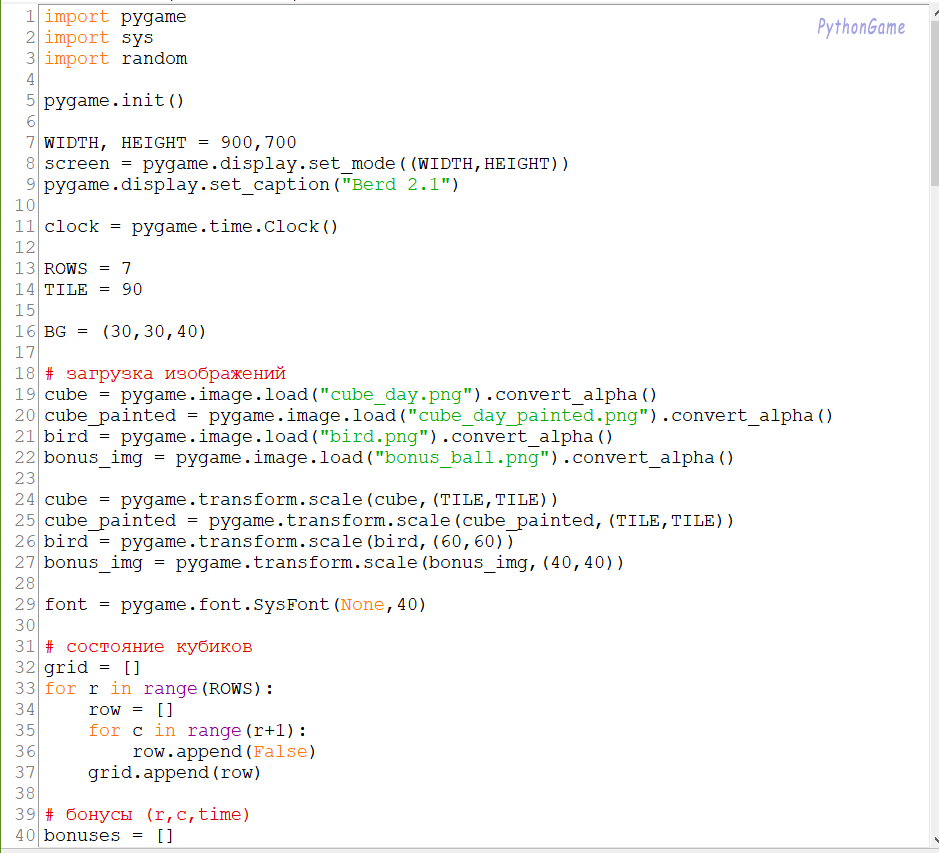Image resolution: width=939 pixels, height=853 pixels.
Task: Click "import sys" on line 2
Action: [99, 38]
